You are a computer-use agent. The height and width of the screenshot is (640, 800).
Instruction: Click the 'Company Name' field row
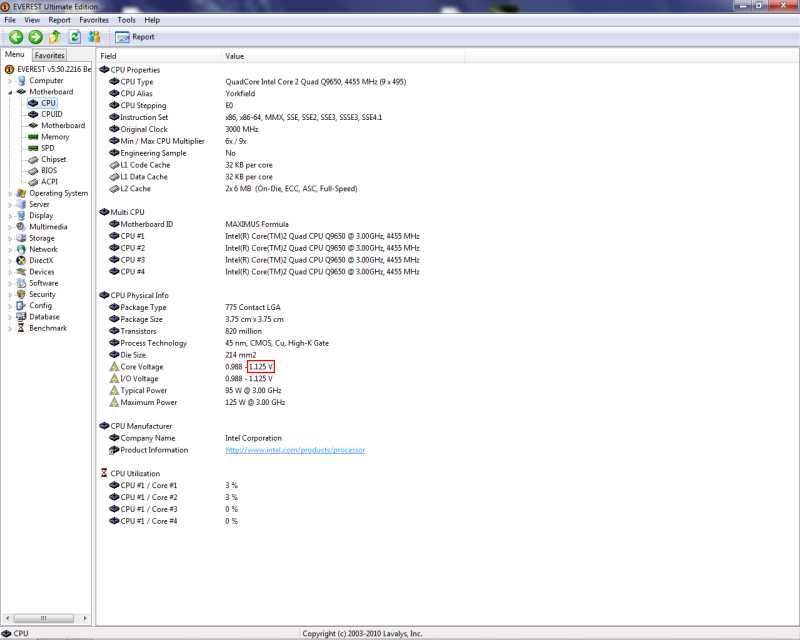click(x=147, y=438)
